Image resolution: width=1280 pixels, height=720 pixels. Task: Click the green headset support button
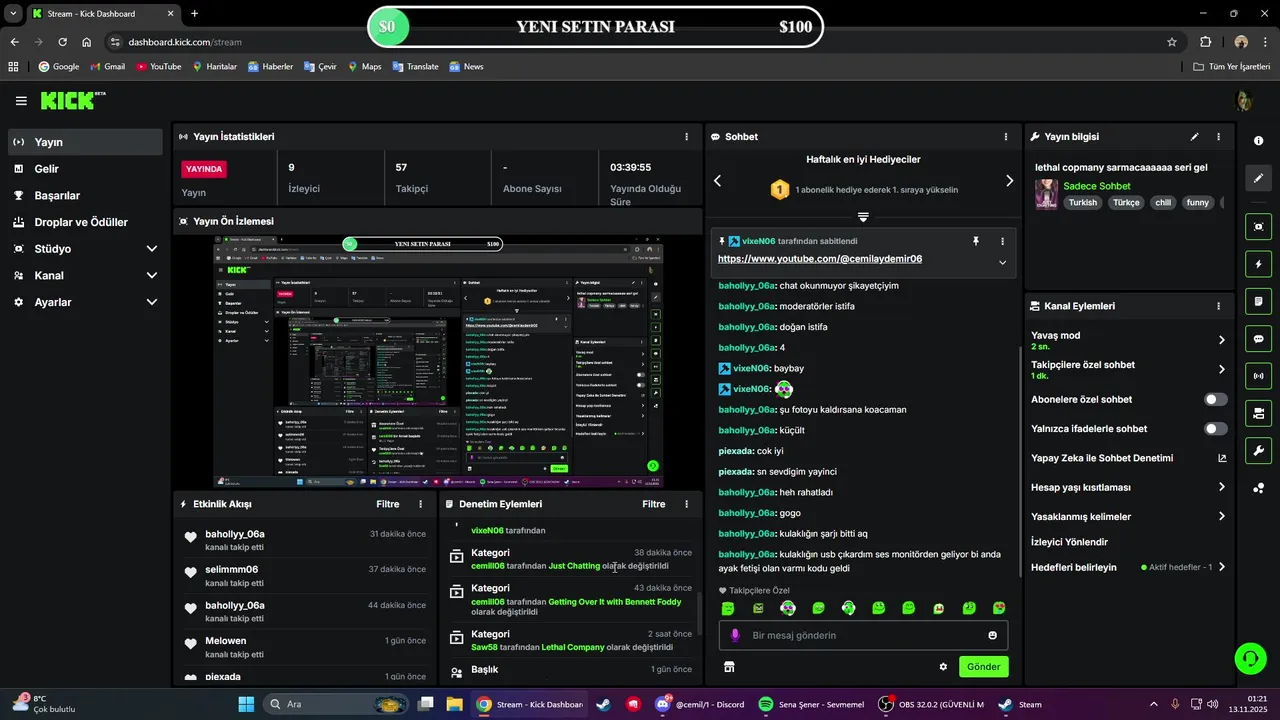point(1250,658)
